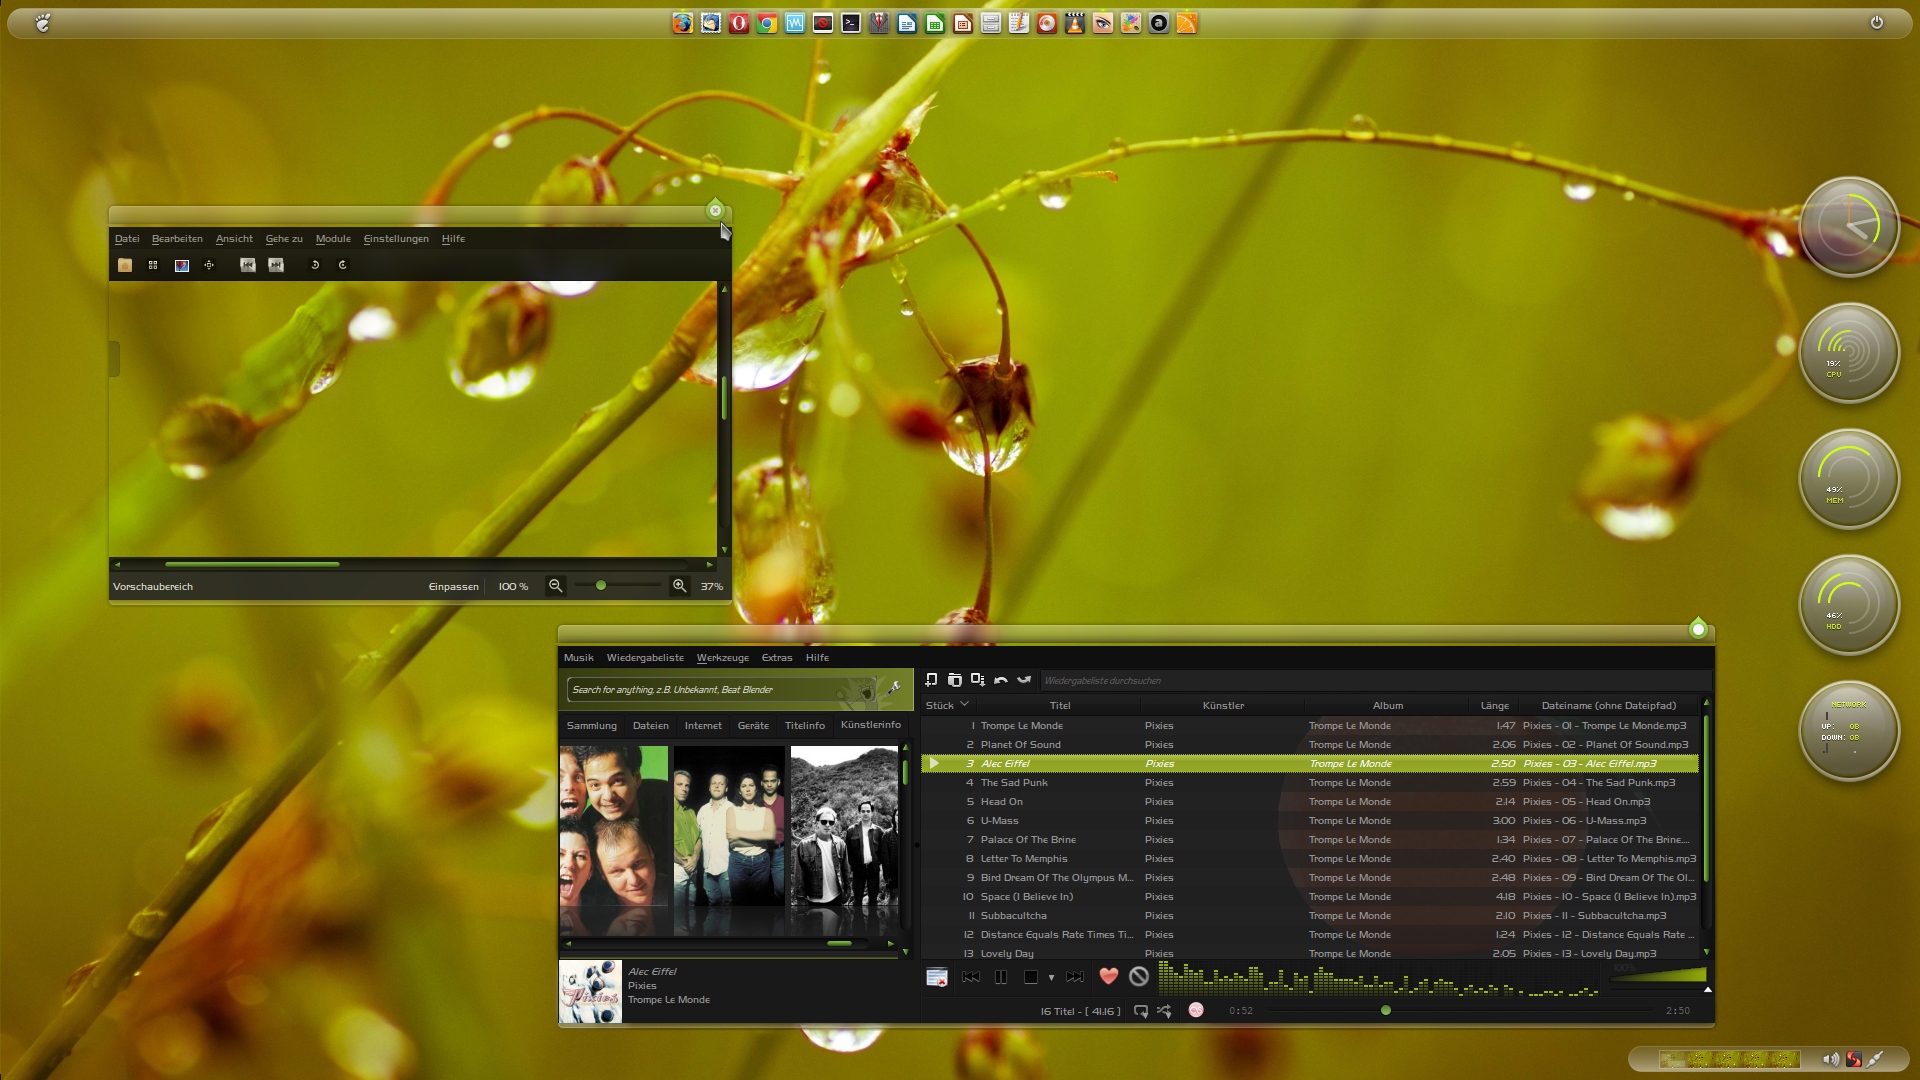Redo playlist change in Amarok
1920x1080 pixels.
coord(1024,680)
